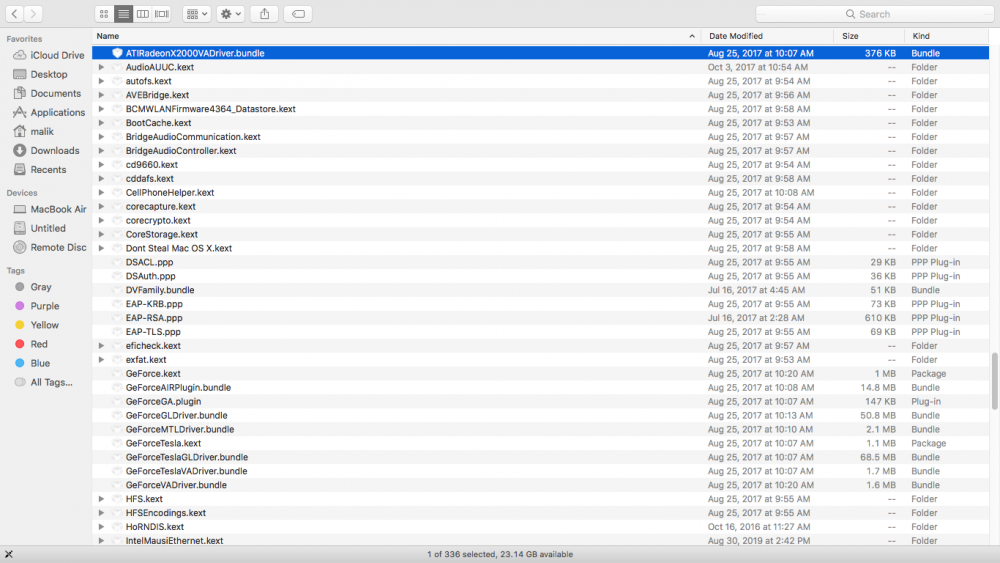The width and height of the screenshot is (1000, 563).
Task: Open Applications from the sidebar
Action: (x=57, y=113)
